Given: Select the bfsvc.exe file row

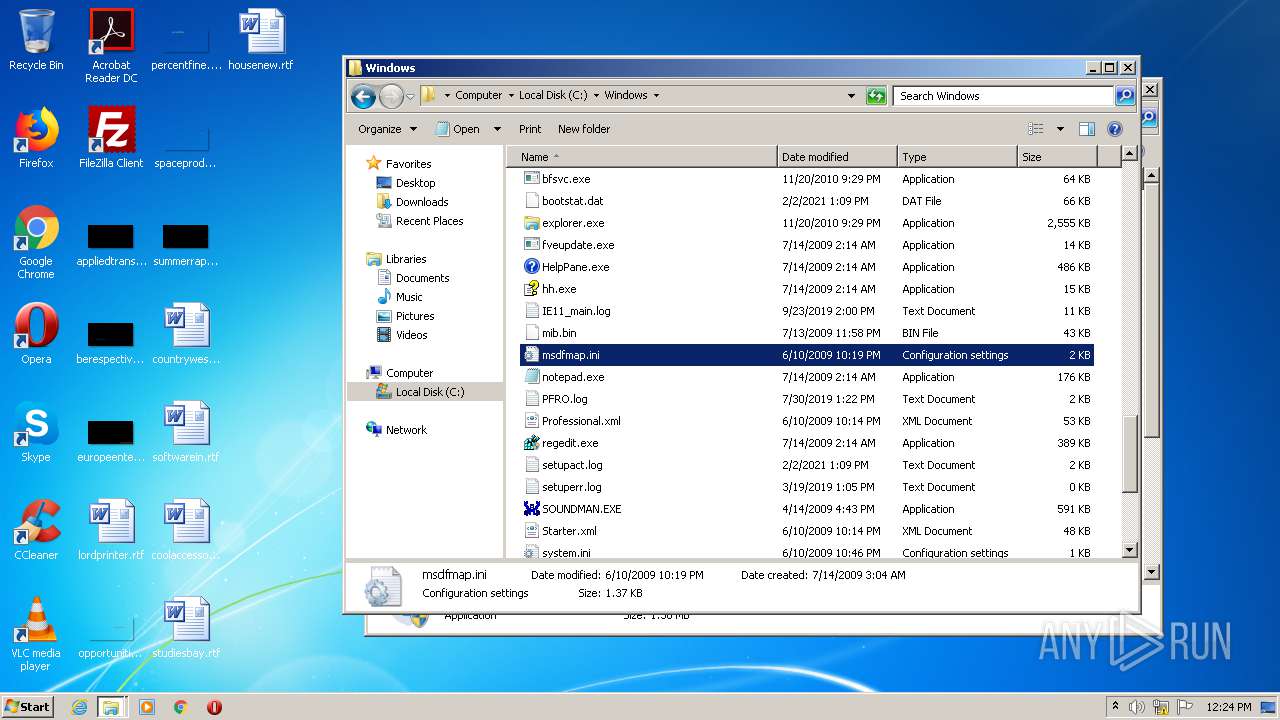Looking at the screenshot, I should tap(807, 179).
